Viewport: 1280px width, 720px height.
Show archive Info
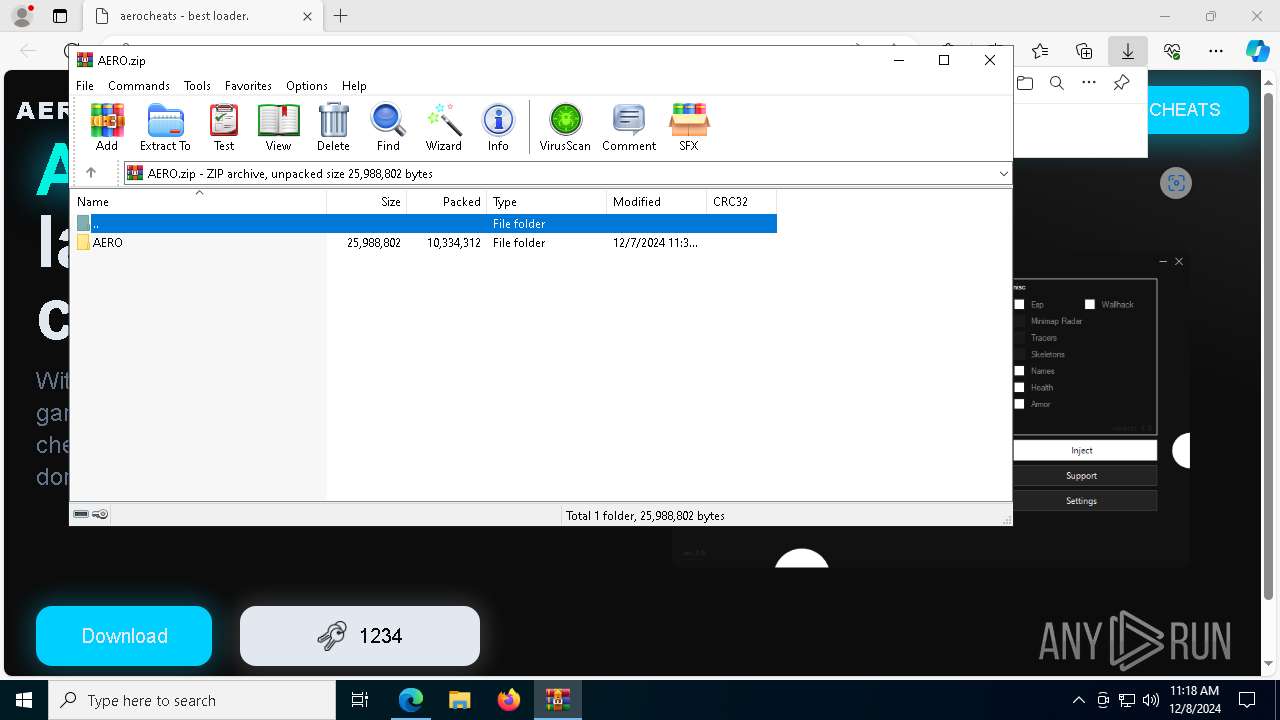pos(498,127)
